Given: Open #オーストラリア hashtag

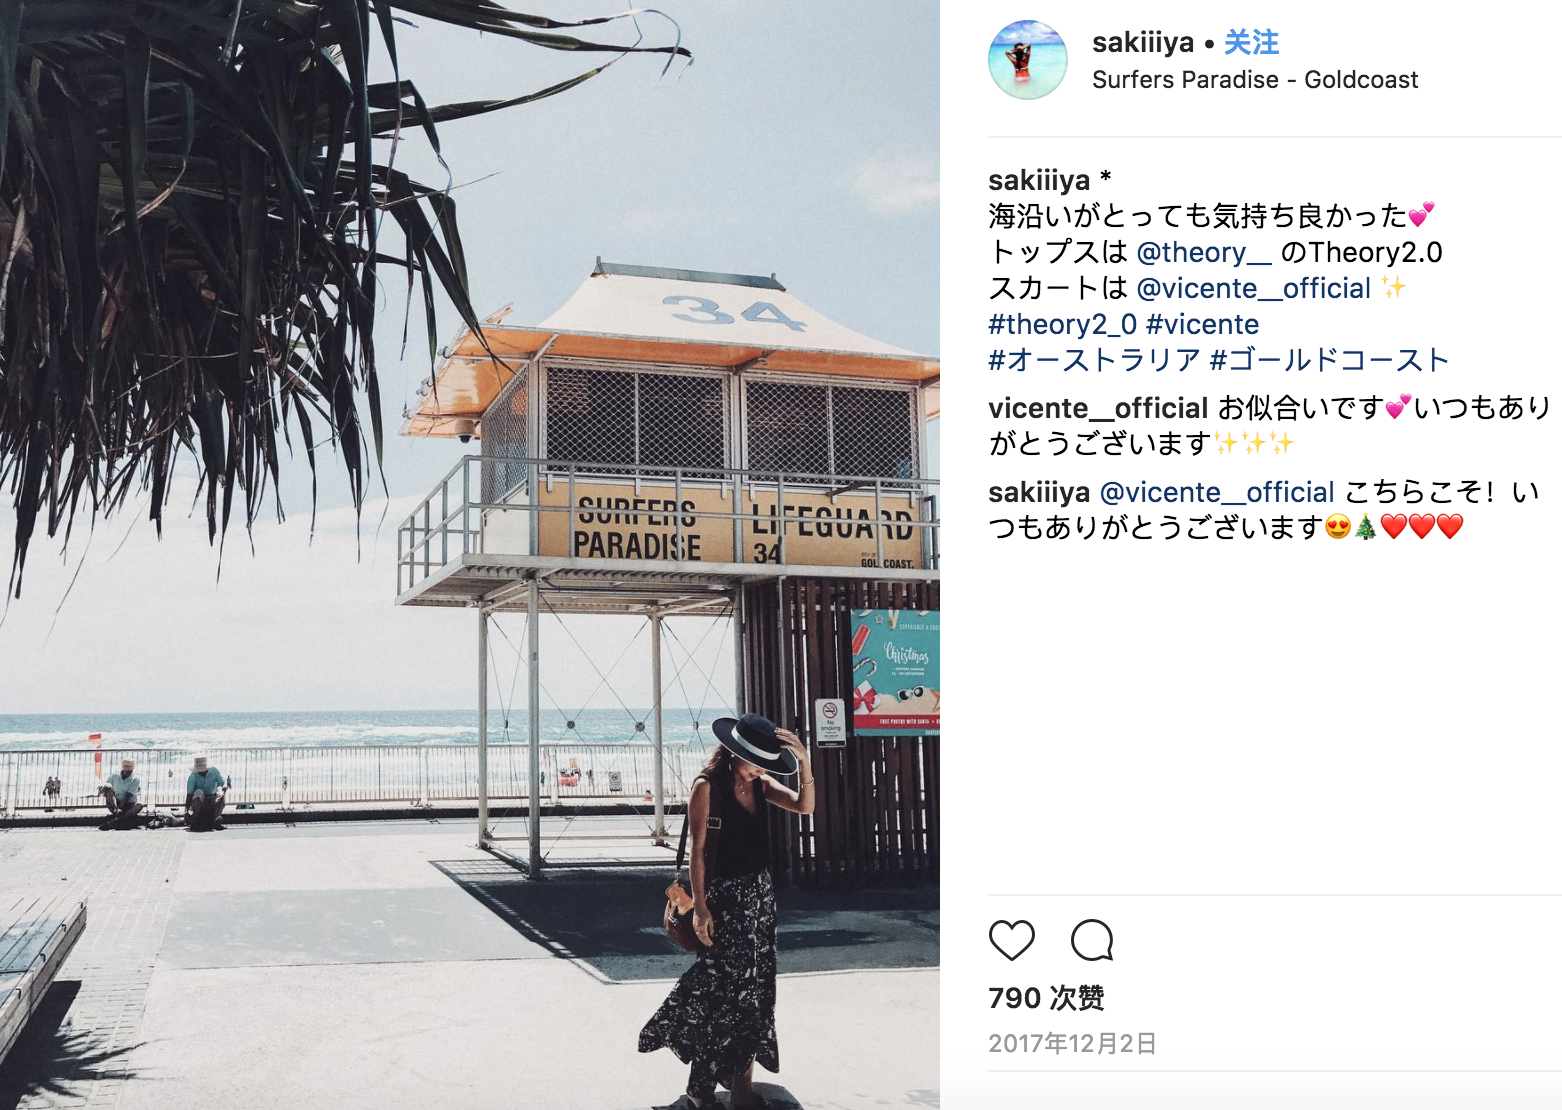Looking at the screenshot, I should pyautogui.click(x=1094, y=360).
